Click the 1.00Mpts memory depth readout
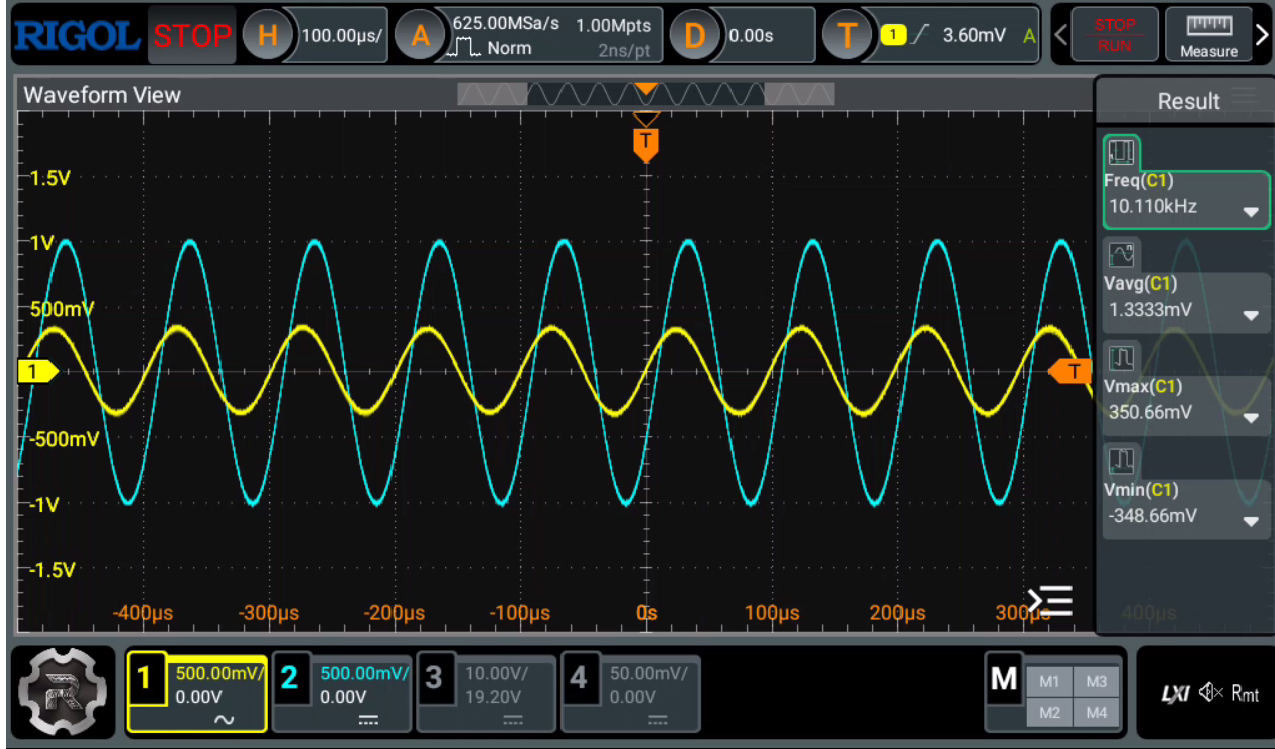The height and width of the screenshot is (749, 1275). coord(613,25)
